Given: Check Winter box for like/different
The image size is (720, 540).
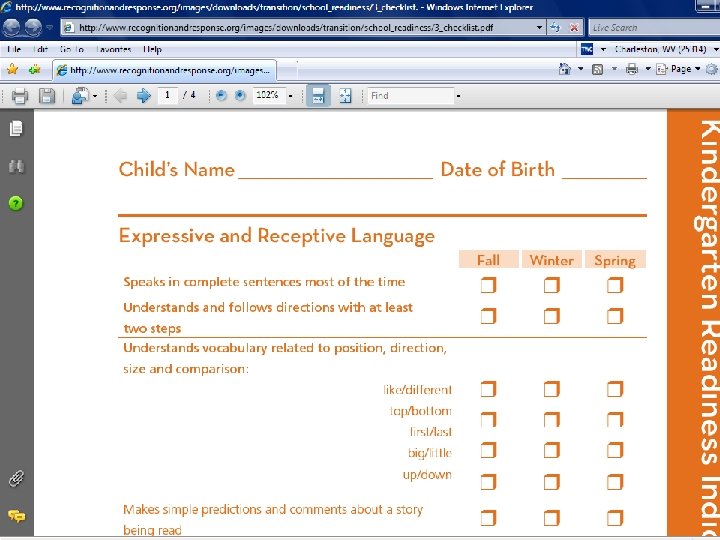Looking at the screenshot, I should (551, 389).
